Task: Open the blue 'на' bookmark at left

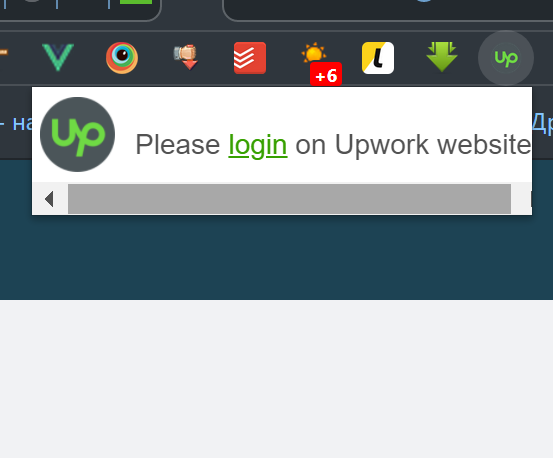Action: pos(22,123)
